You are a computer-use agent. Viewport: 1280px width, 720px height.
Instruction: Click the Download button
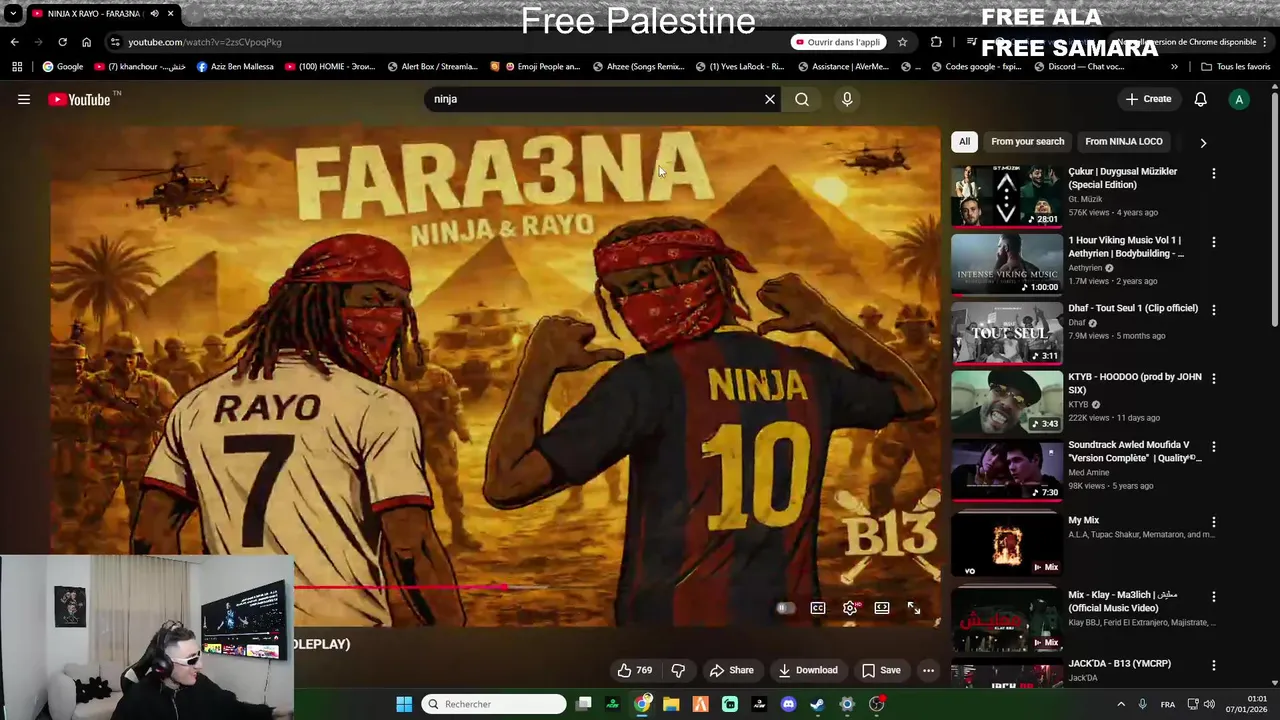(x=808, y=670)
